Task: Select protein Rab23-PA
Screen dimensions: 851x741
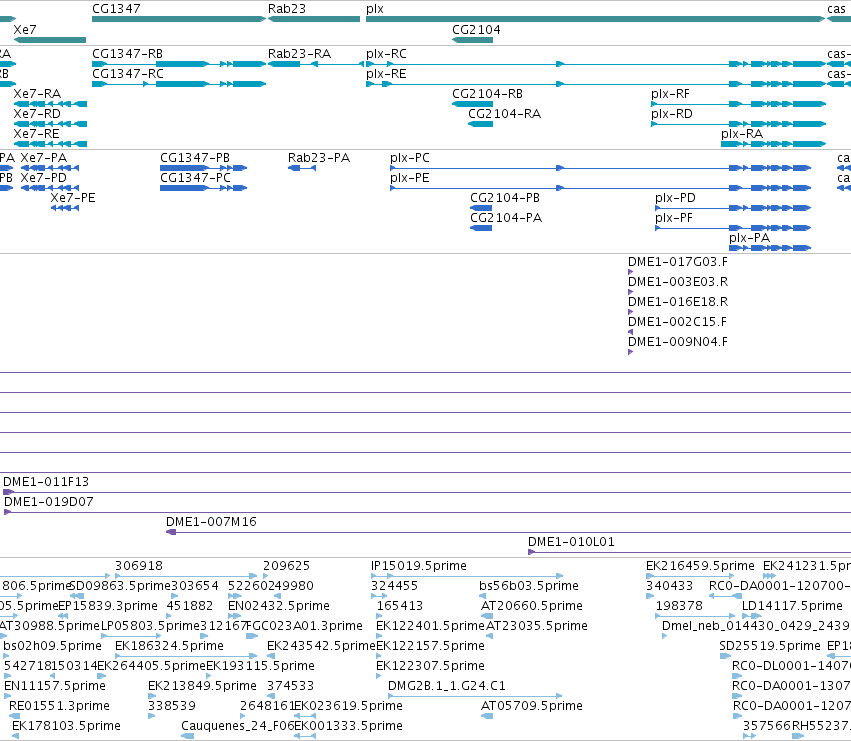Action: pyautogui.click(x=302, y=168)
